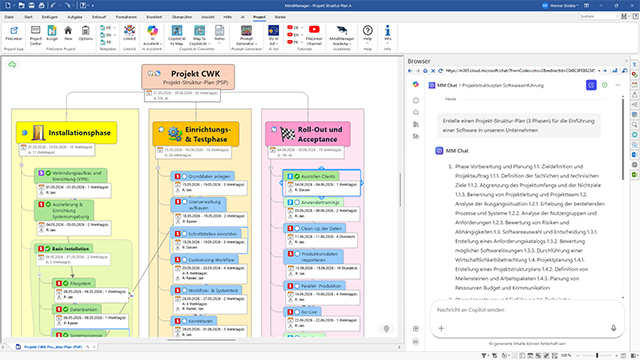Image resolution: width=640 pixels, height=360 pixels.
Task: Toggle progress circle on Go-Live task
Action: click(297, 312)
